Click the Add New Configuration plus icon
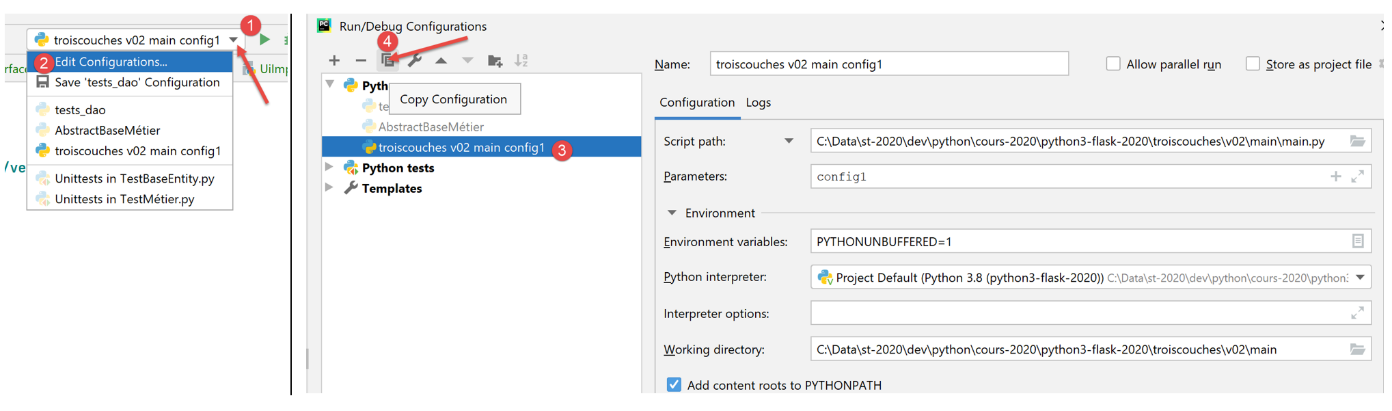This screenshot has width=1392, height=411. click(334, 61)
